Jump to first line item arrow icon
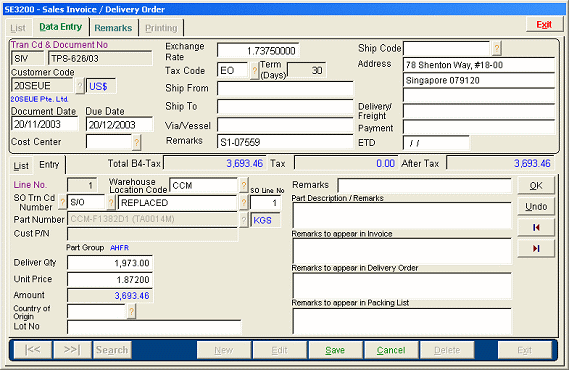569x370 pixels. coord(536,227)
